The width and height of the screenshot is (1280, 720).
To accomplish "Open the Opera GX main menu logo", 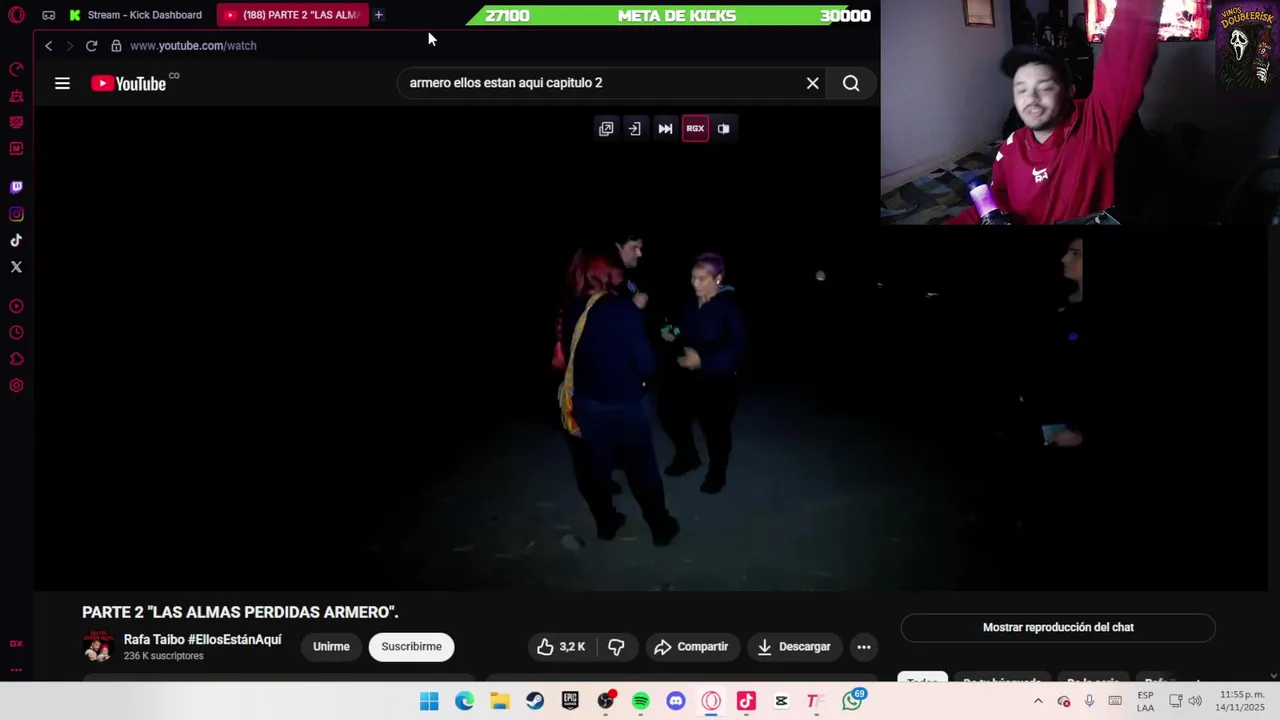I will coord(16,15).
